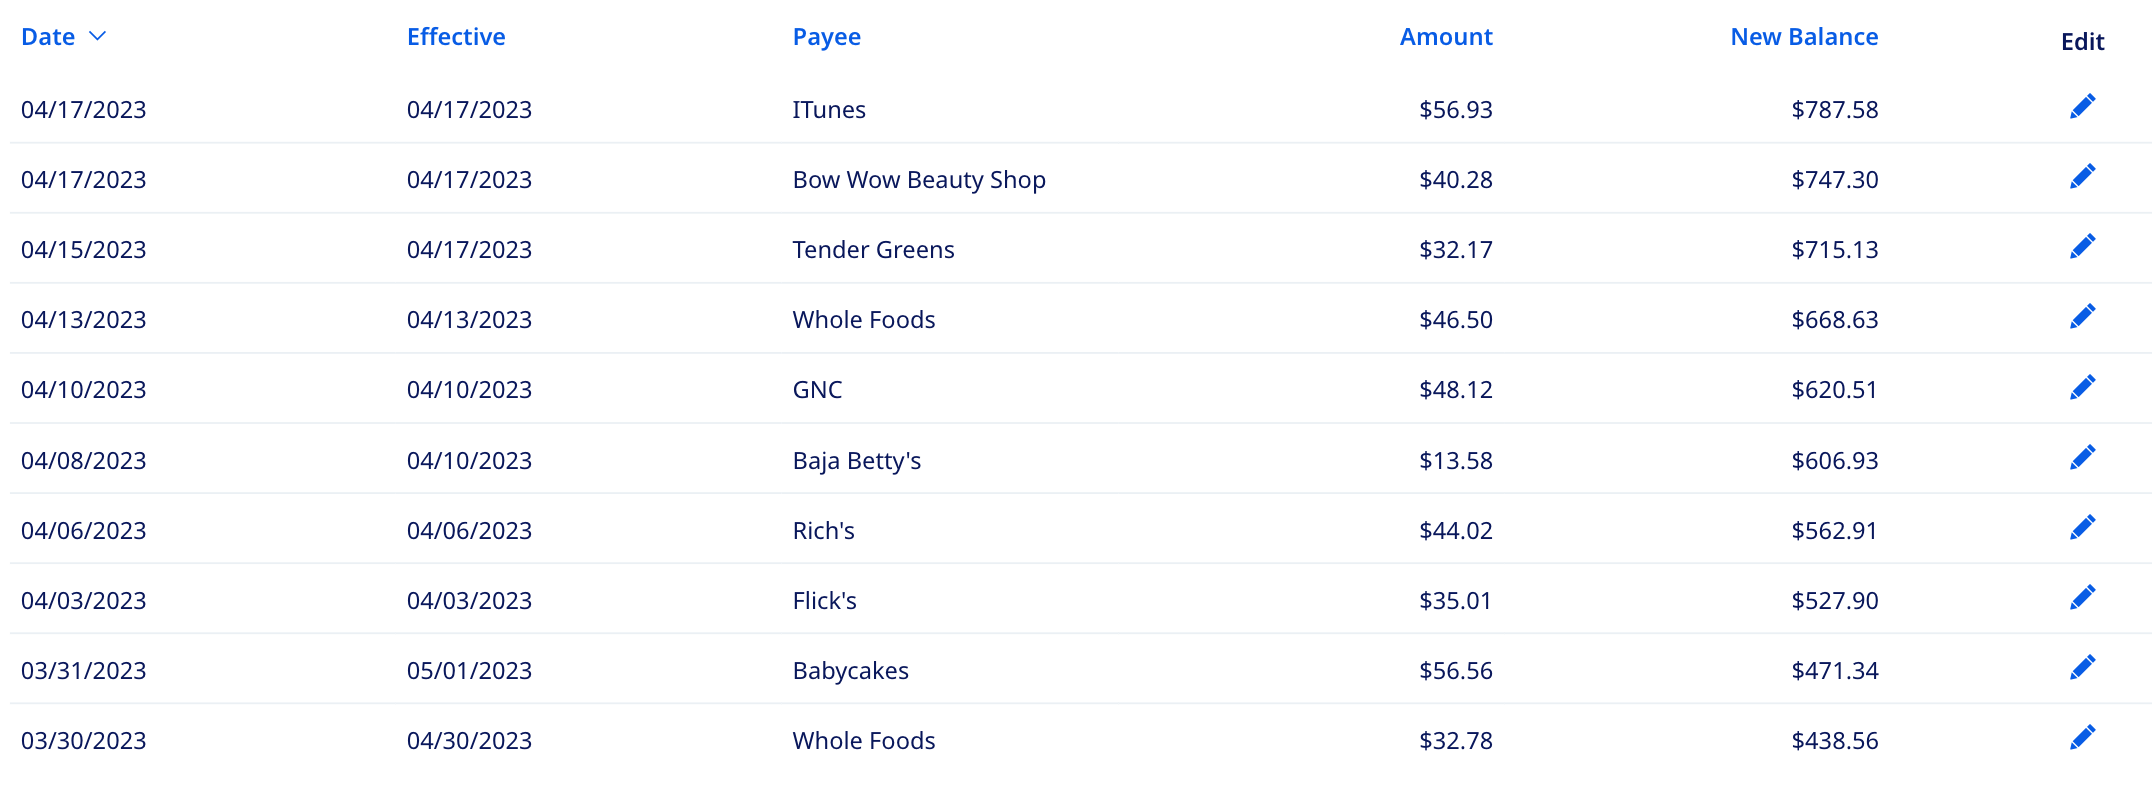Sort transactions by Amount
The image size is (2152, 792).
1446,36
